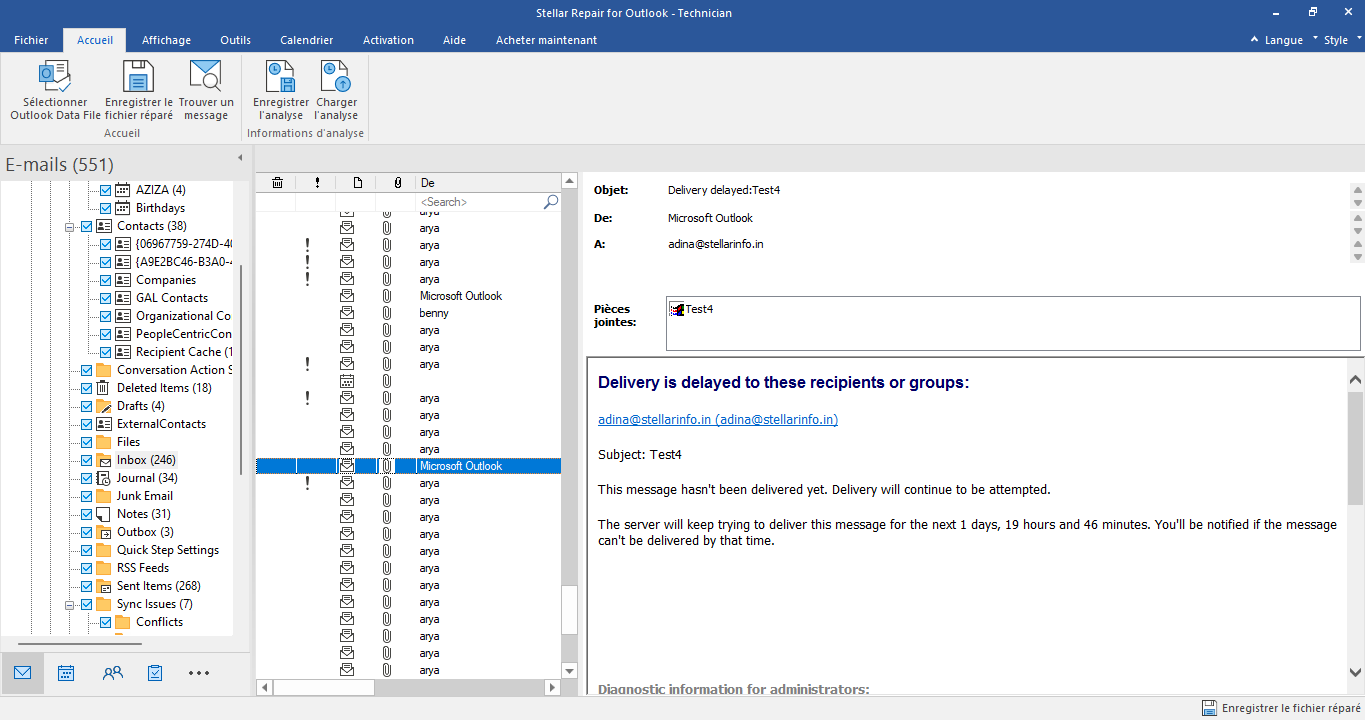Click the search magnifier icon in De column
Viewport: 1365px width, 720px height.
550,201
